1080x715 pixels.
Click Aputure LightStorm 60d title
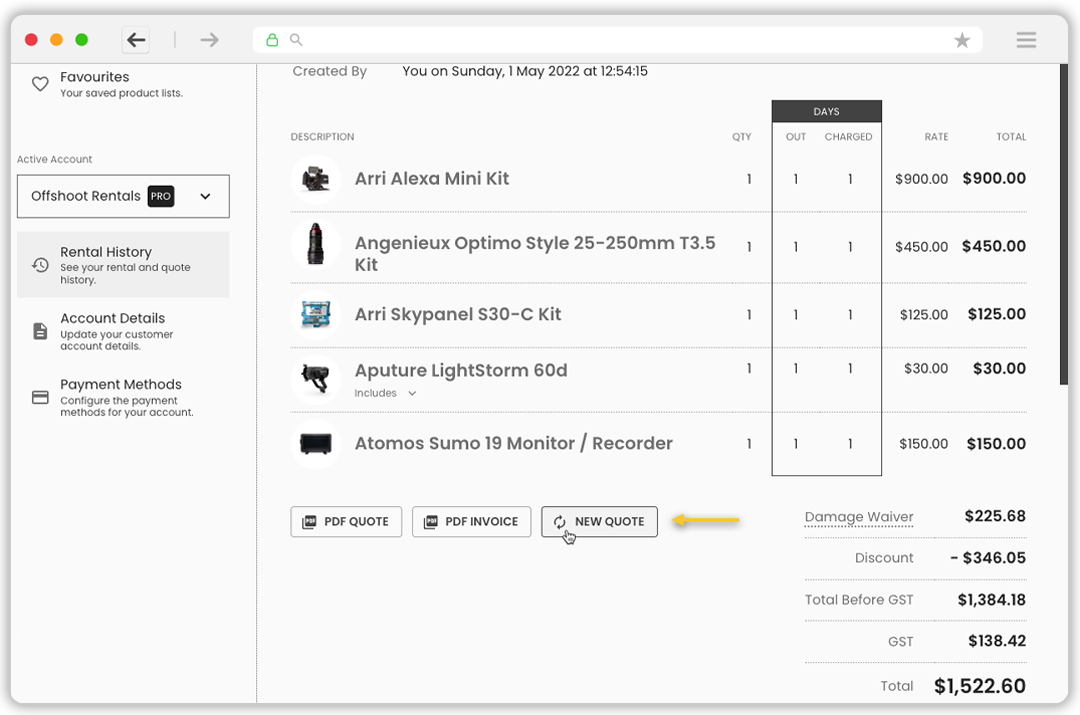coord(461,371)
